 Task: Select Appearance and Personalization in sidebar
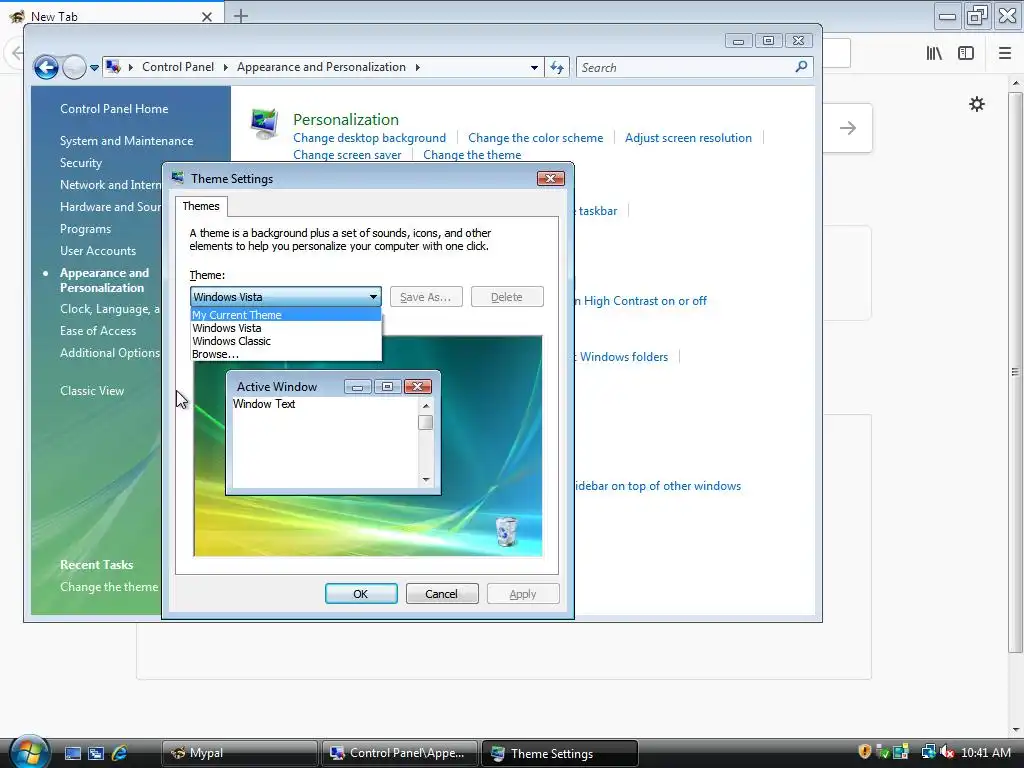click(x=104, y=280)
